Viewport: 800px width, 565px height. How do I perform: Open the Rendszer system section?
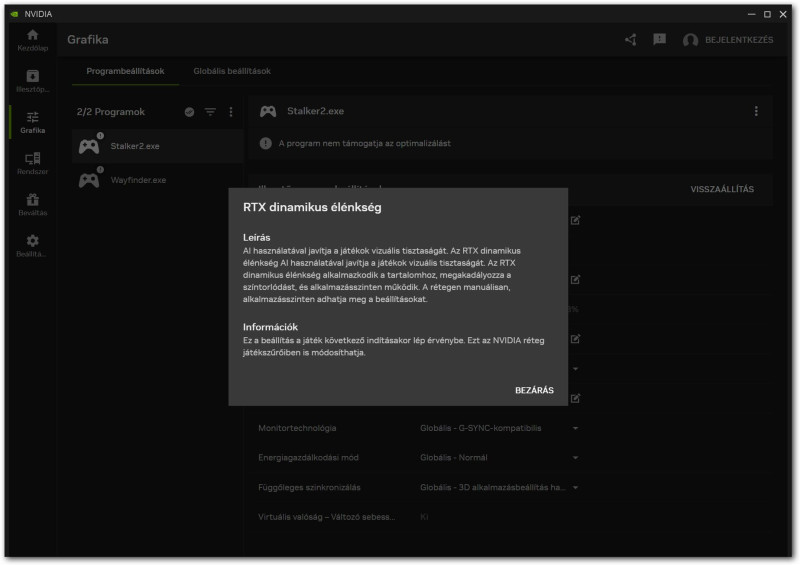[33, 163]
